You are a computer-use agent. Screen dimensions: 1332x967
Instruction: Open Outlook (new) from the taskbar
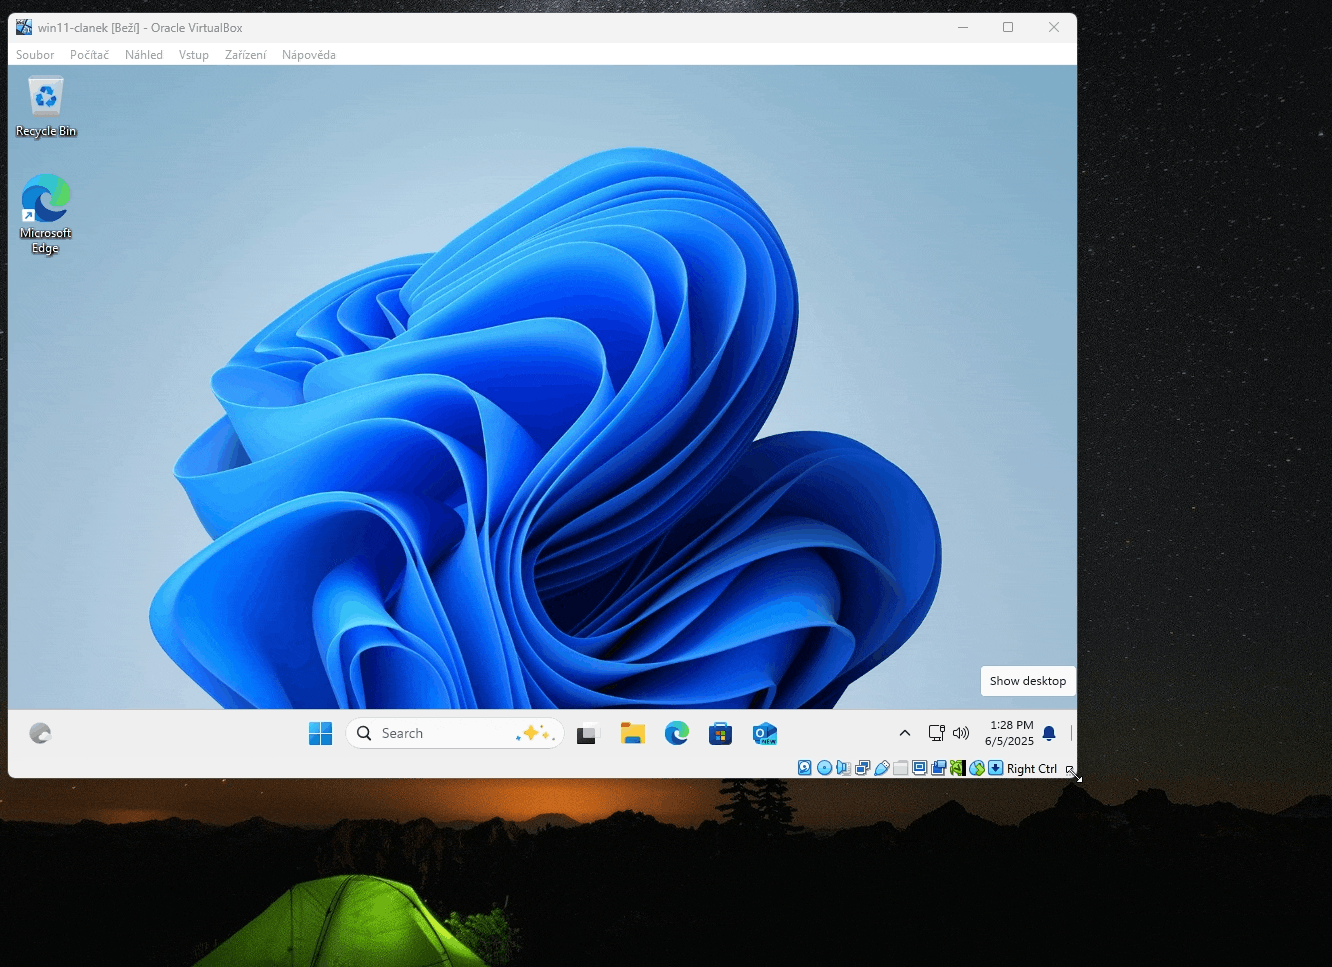point(765,734)
